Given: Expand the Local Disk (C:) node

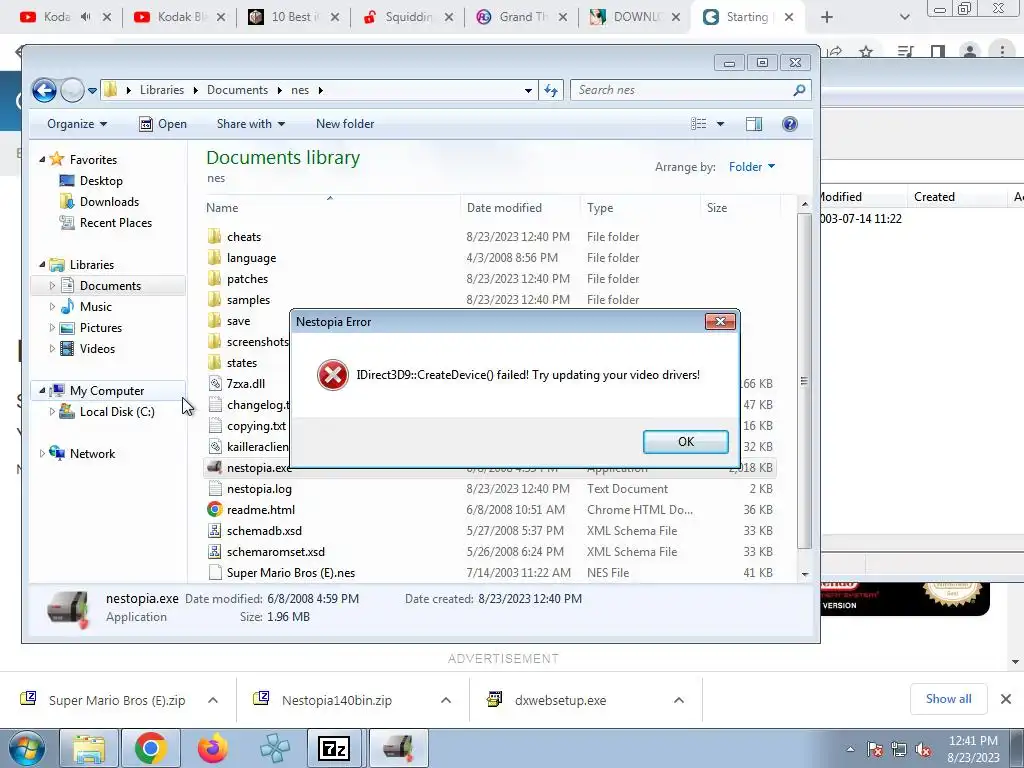Looking at the screenshot, I should click(52, 411).
